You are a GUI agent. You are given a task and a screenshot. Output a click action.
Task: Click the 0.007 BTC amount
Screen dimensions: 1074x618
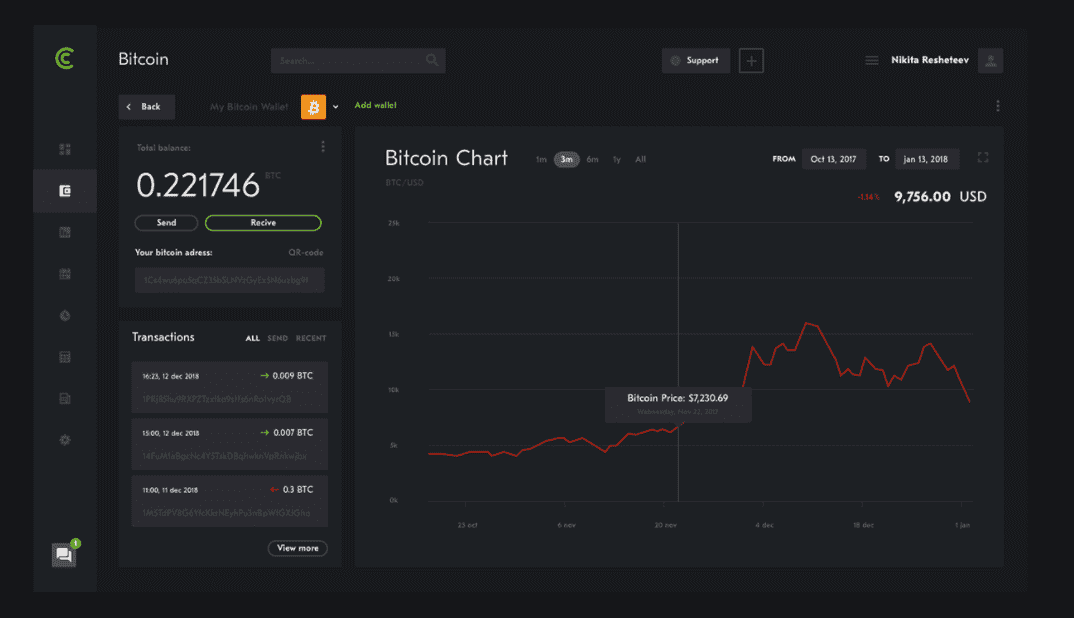point(293,432)
